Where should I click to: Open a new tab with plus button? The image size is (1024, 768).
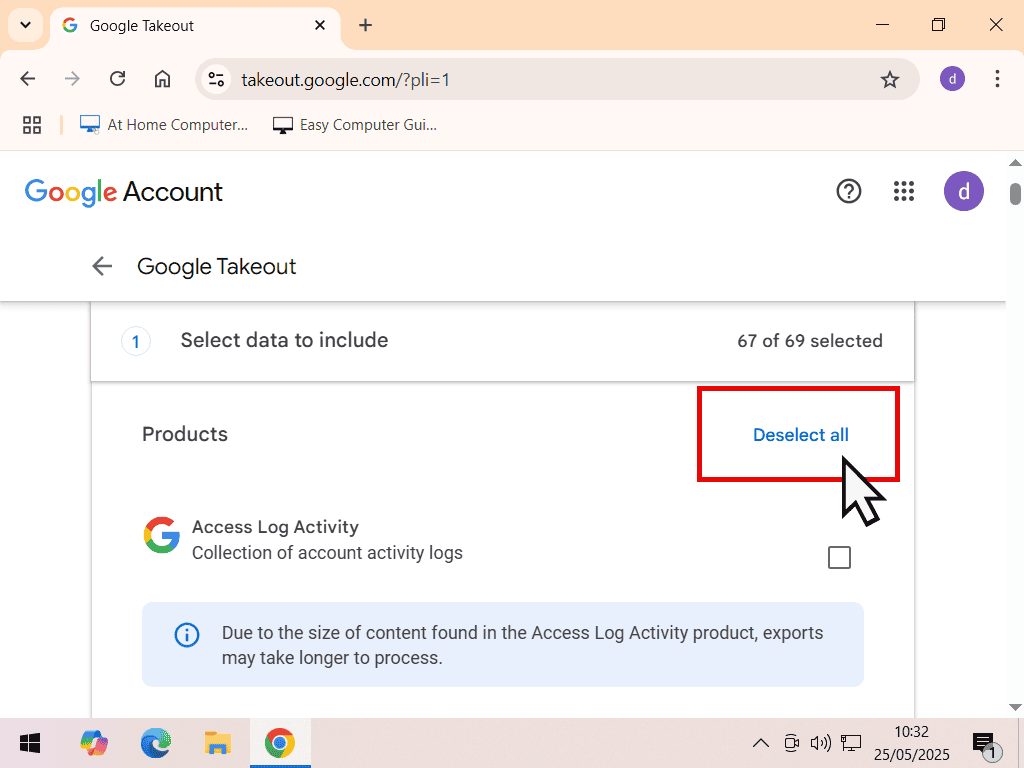(366, 25)
